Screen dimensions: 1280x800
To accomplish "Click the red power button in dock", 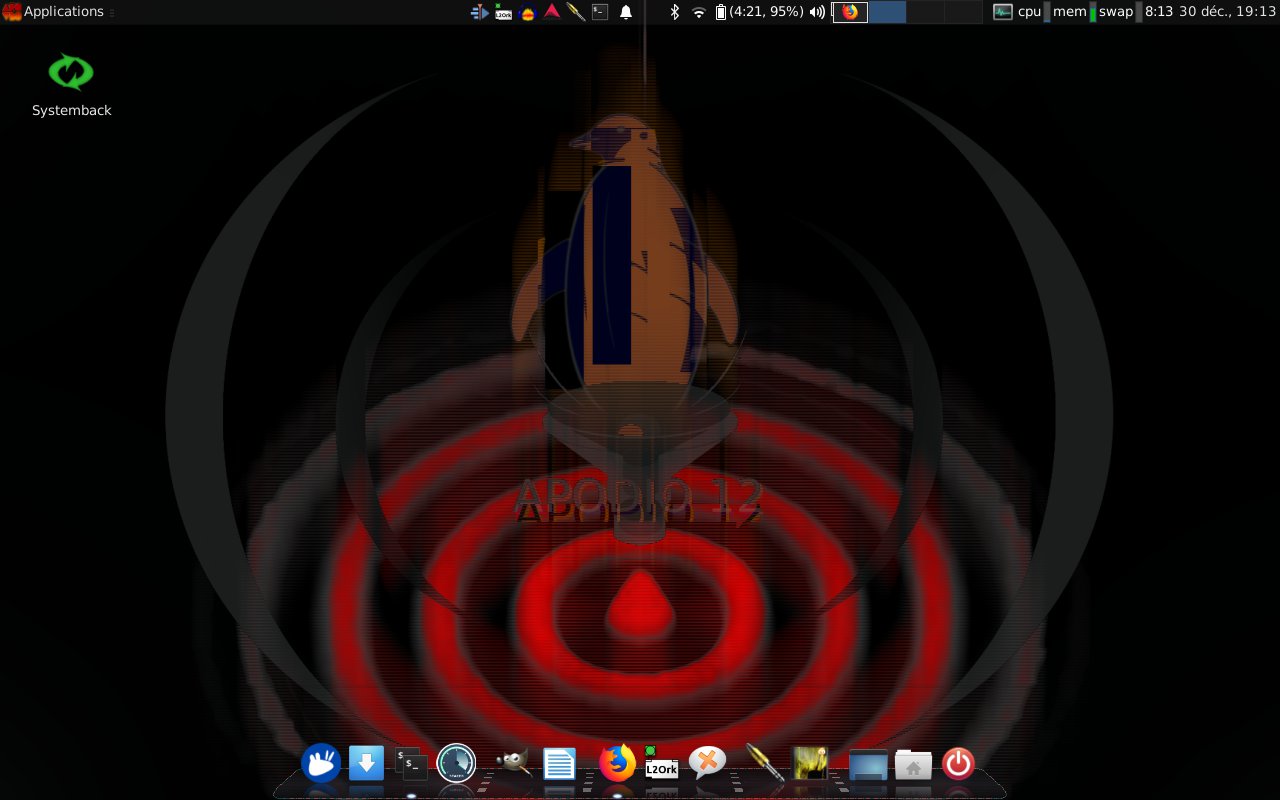I will click(958, 764).
